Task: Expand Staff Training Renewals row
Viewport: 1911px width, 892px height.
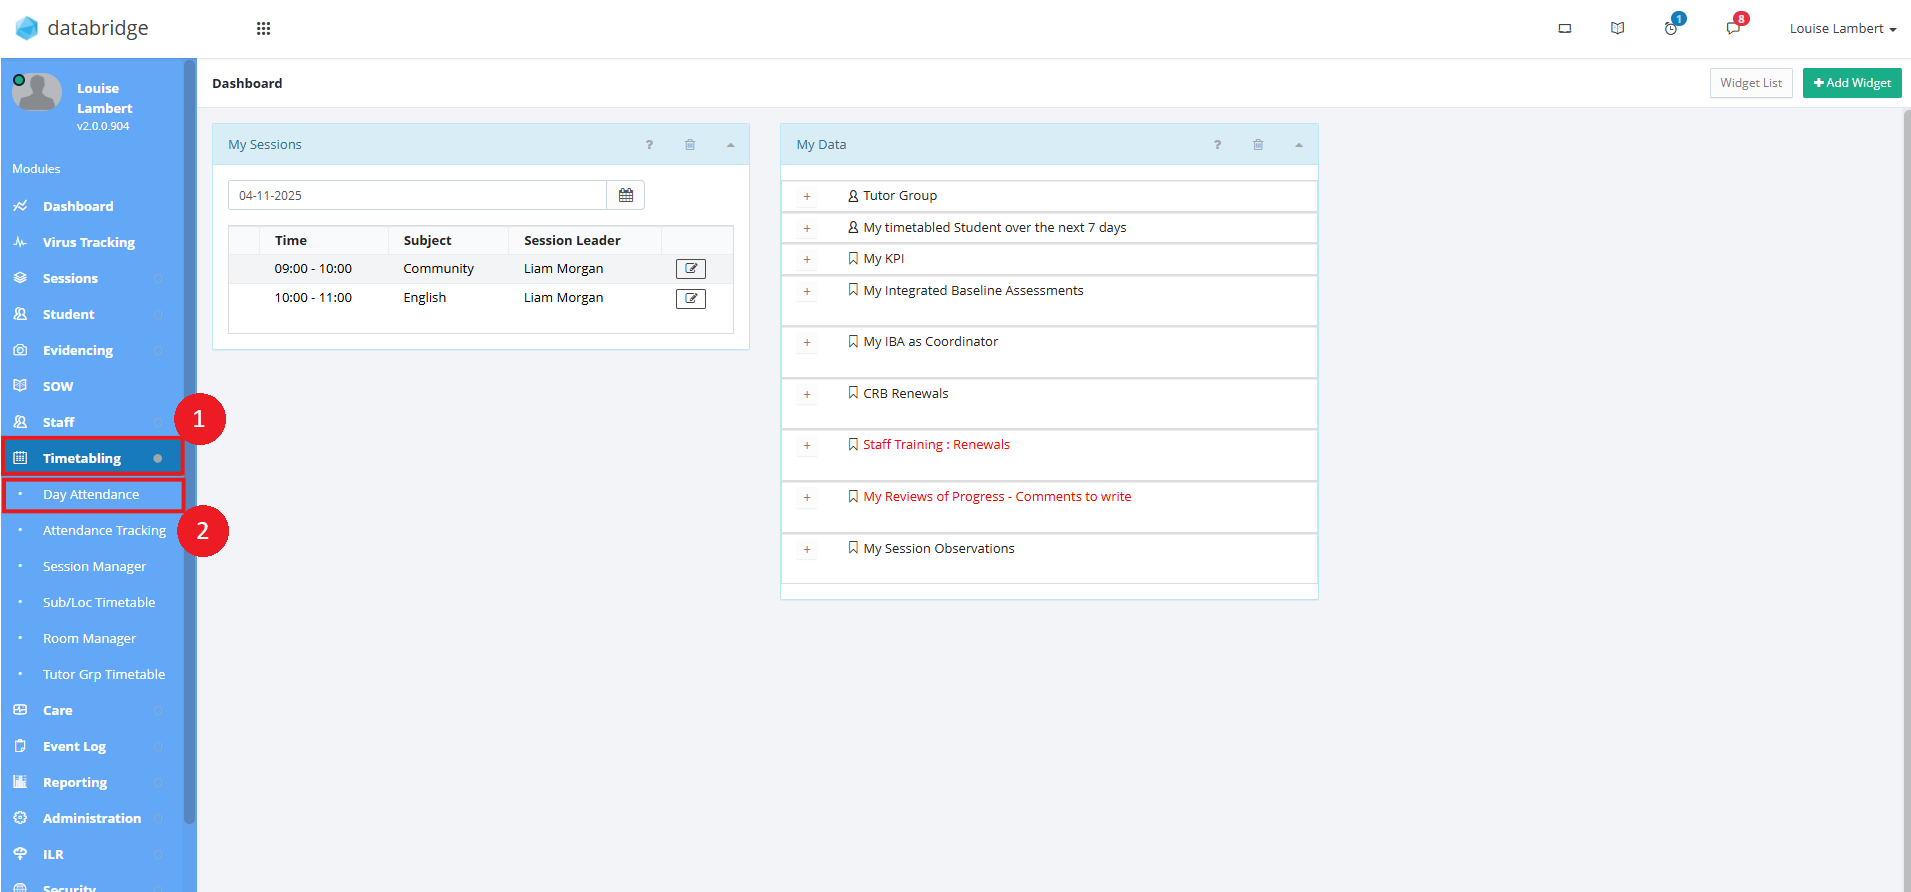Action: point(807,446)
